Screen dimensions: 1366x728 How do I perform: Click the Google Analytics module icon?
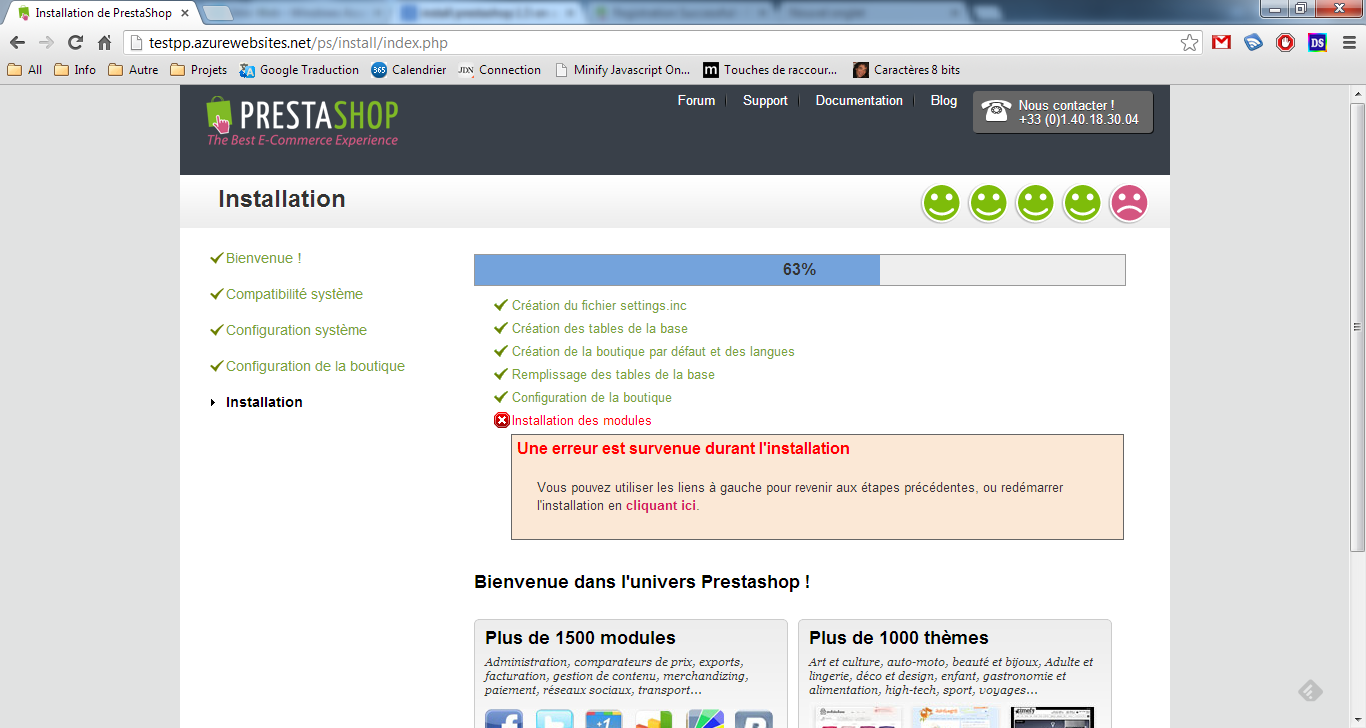(x=654, y=719)
